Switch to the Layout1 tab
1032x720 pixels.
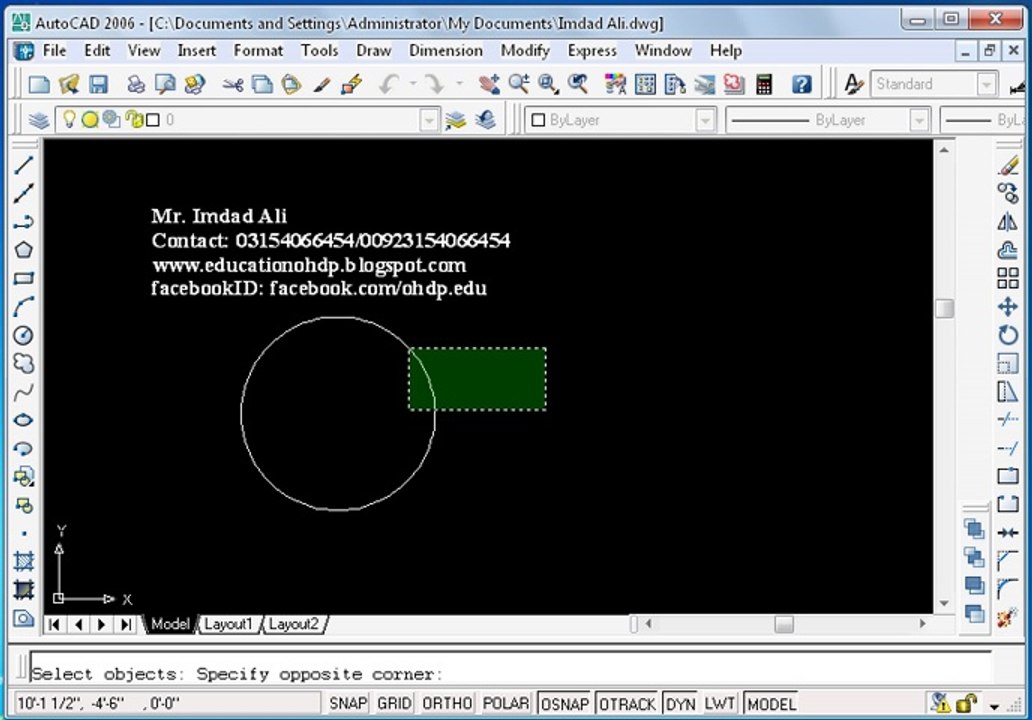pyautogui.click(x=228, y=624)
